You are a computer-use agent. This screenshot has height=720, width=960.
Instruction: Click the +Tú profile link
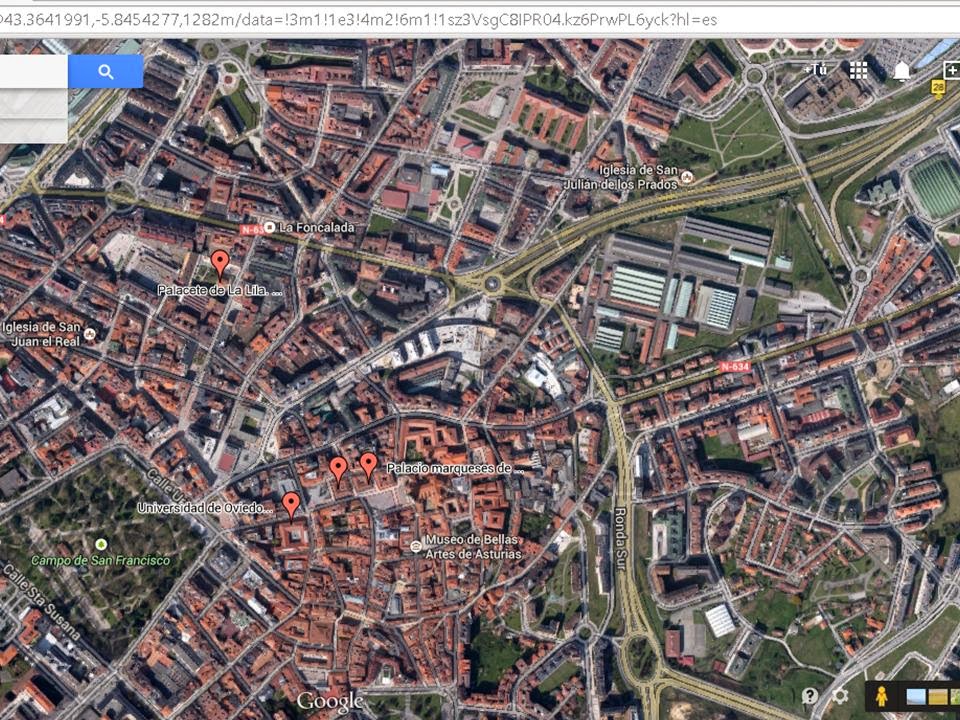point(816,70)
